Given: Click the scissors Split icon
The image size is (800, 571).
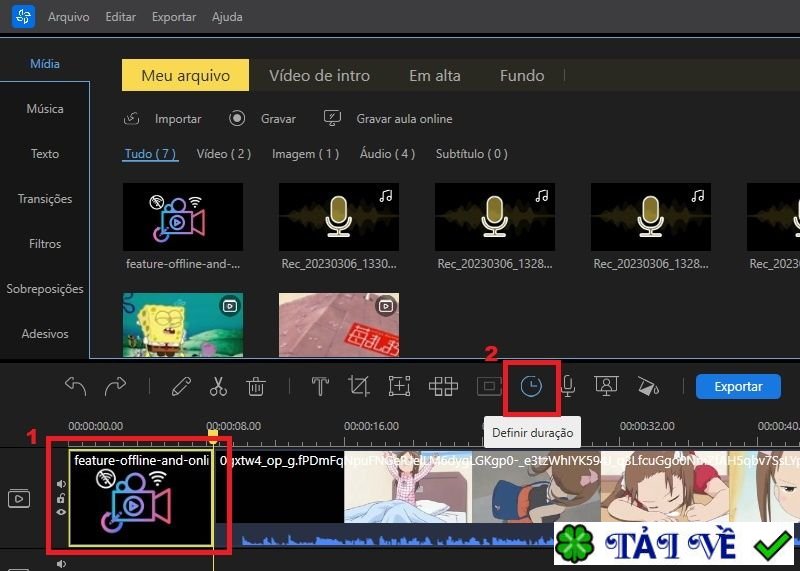Looking at the screenshot, I should point(218,386).
